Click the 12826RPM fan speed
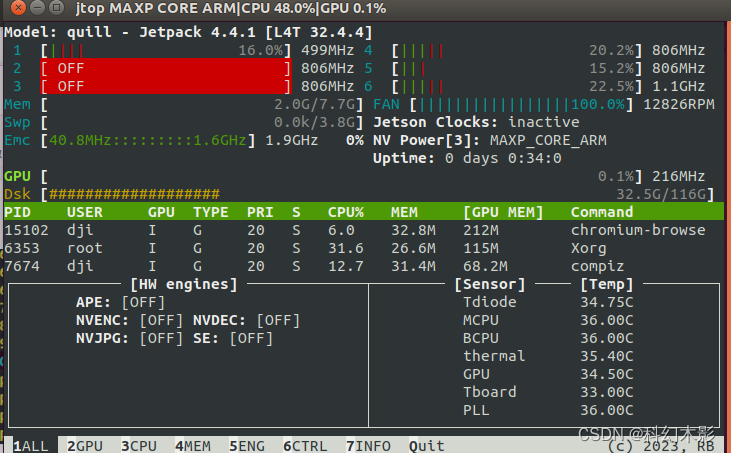The height and width of the screenshot is (453, 731). point(679,104)
